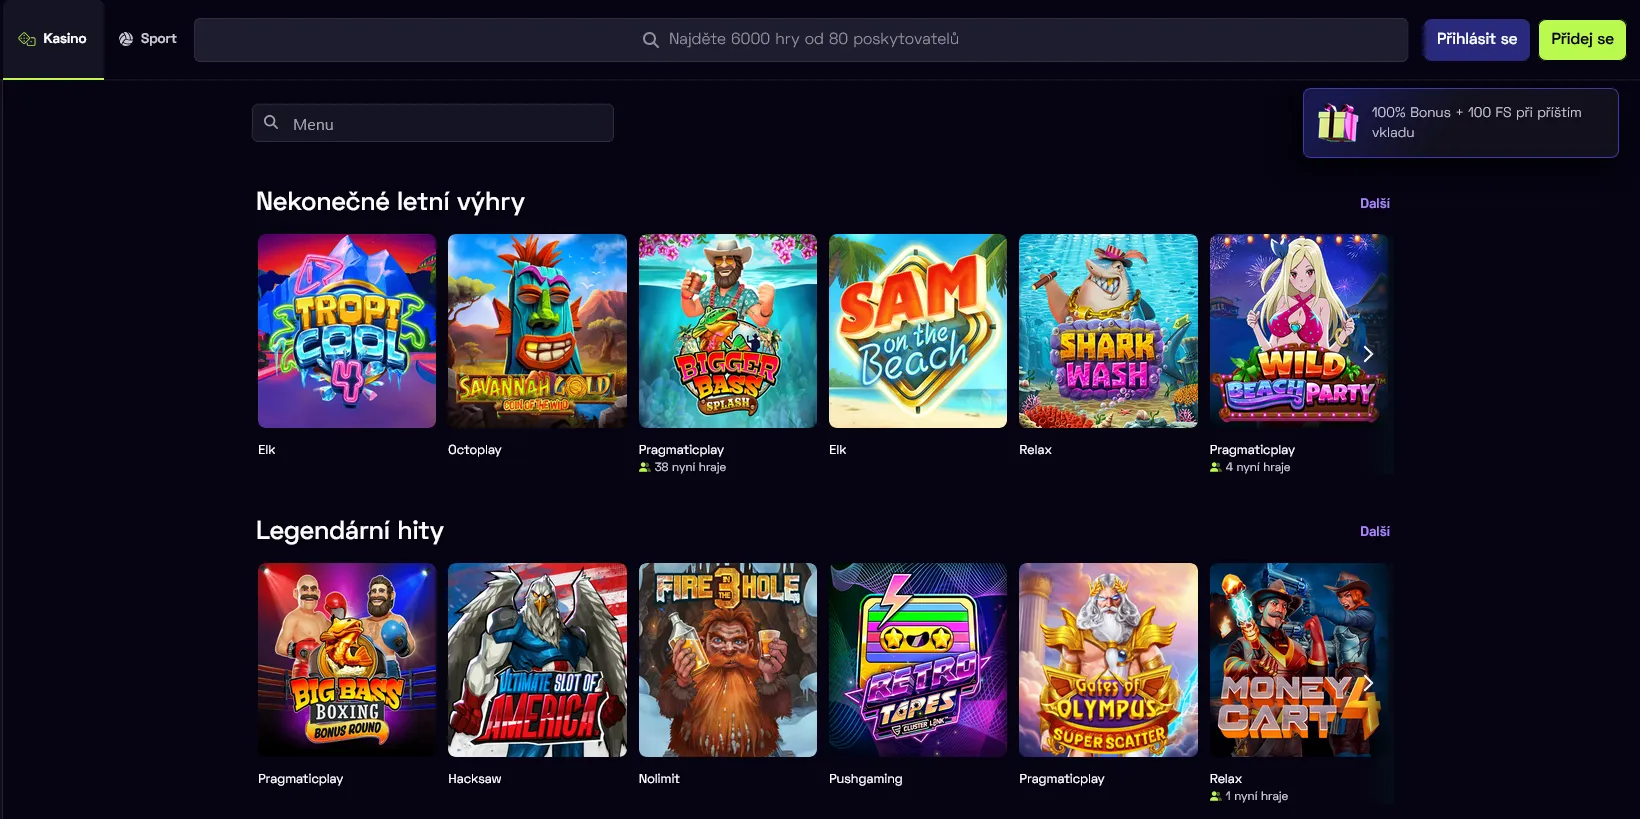Screen dimensions: 1640x819
Task: Click the Kasino tab icon
Action: coord(27,39)
